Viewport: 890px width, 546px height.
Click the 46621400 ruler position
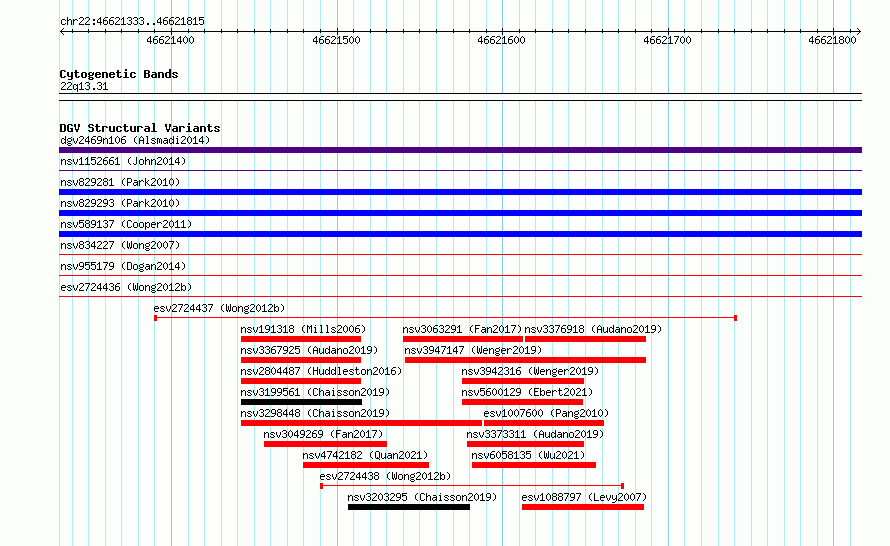coord(170,40)
